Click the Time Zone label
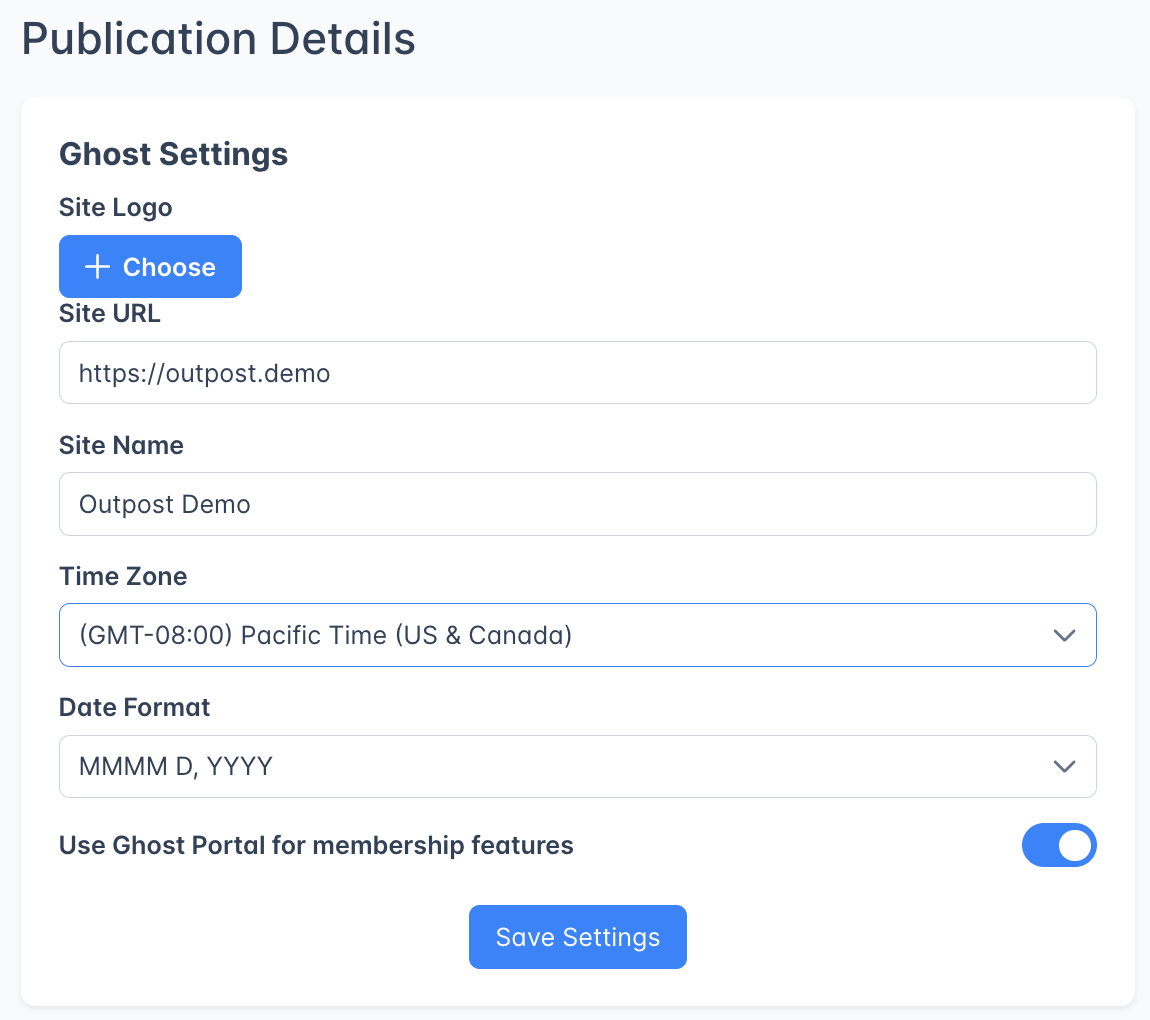Viewport: 1150px width, 1020px height. [122, 576]
